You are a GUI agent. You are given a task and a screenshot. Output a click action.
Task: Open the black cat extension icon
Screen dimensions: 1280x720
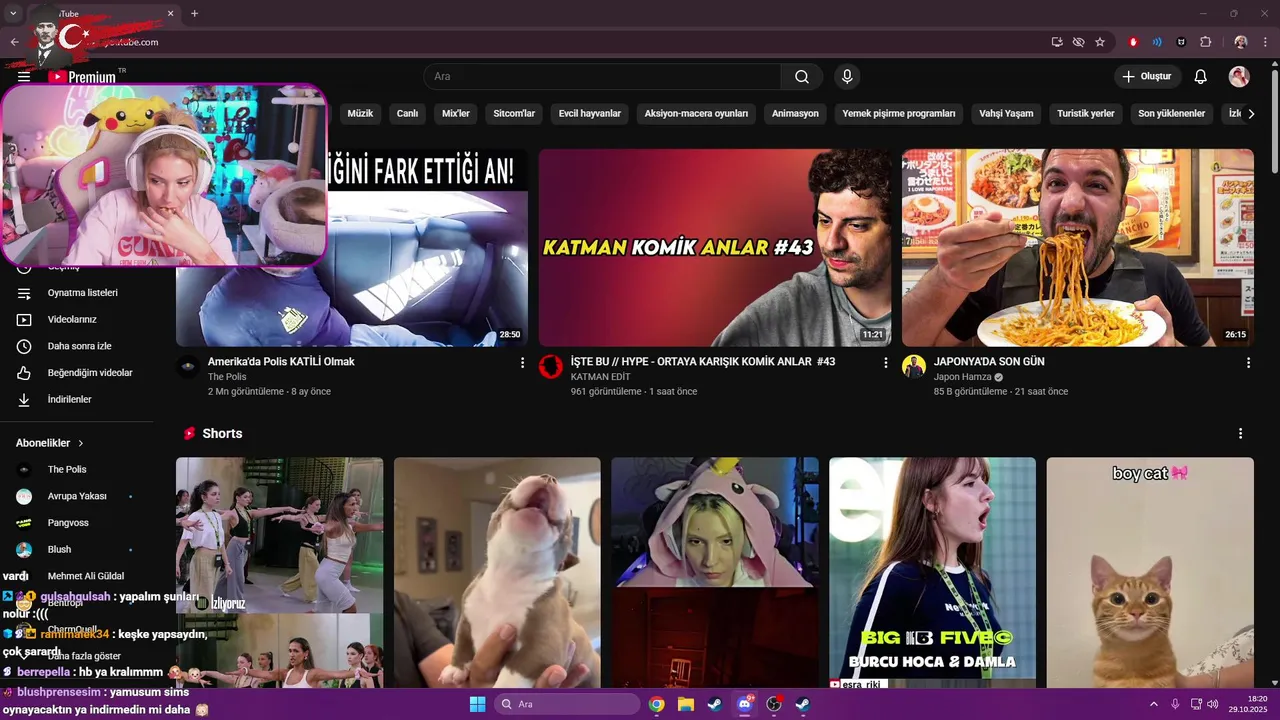pyautogui.click(x=1181, y=42)
